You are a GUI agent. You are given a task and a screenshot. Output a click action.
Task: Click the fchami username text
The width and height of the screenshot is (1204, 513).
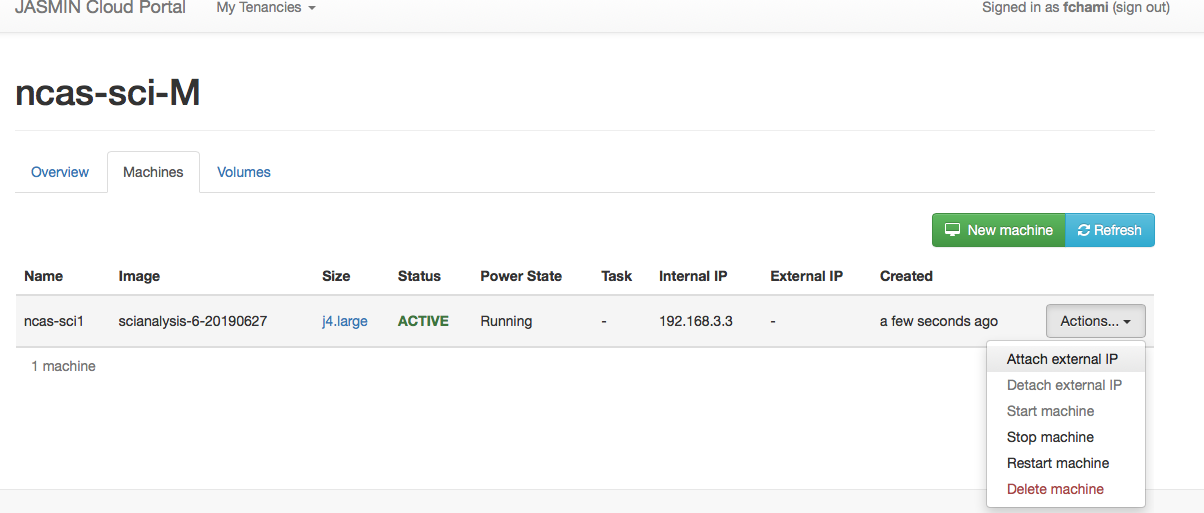(1086, 7)
